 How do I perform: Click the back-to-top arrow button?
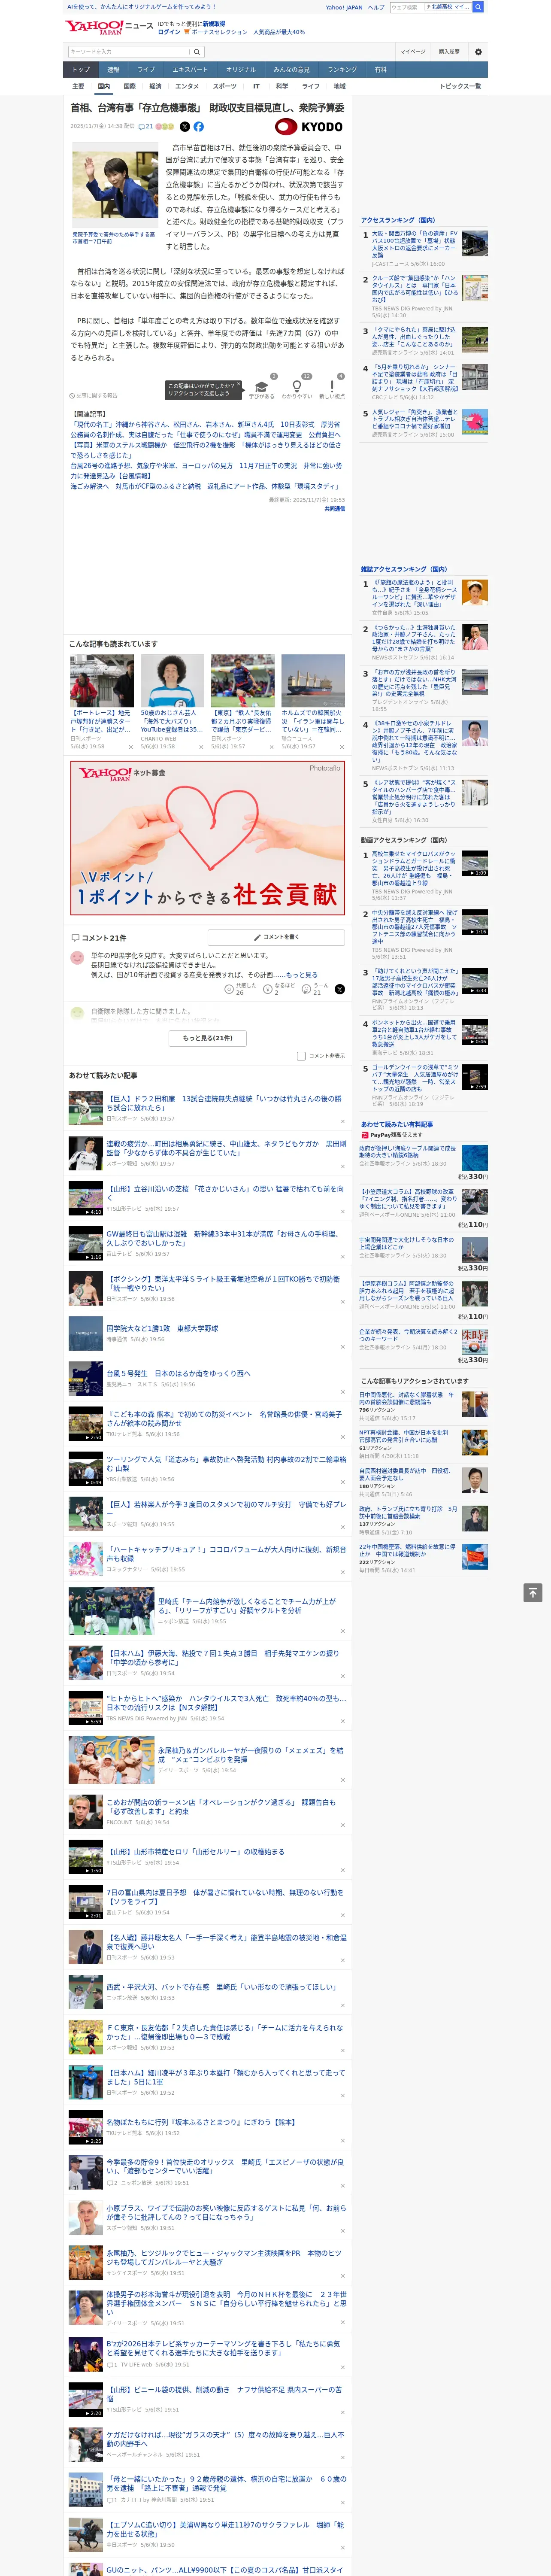[533, 1593]
